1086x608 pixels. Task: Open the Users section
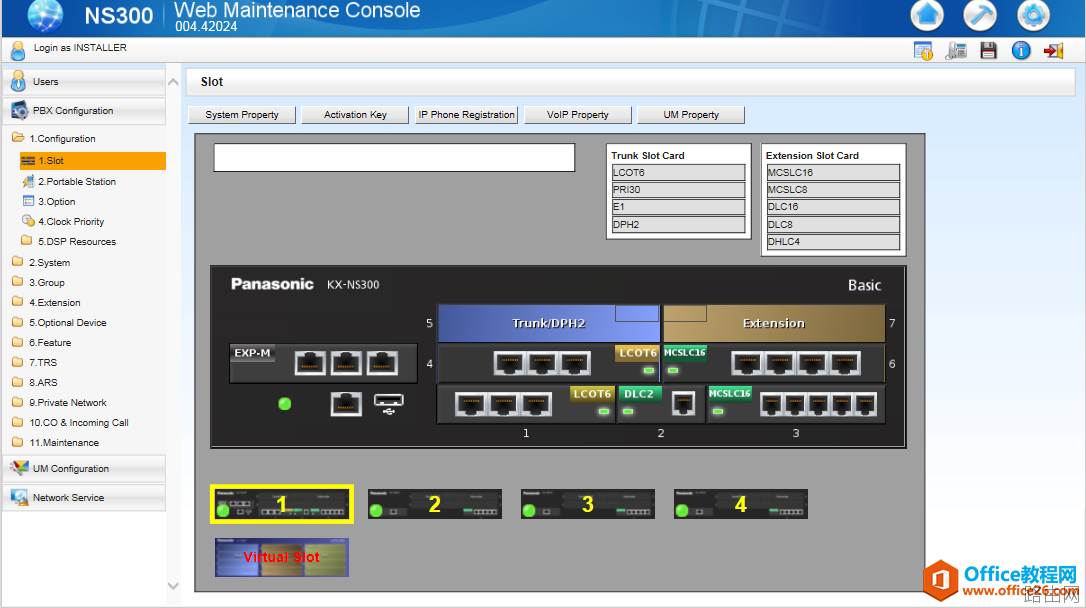[84, 82]
